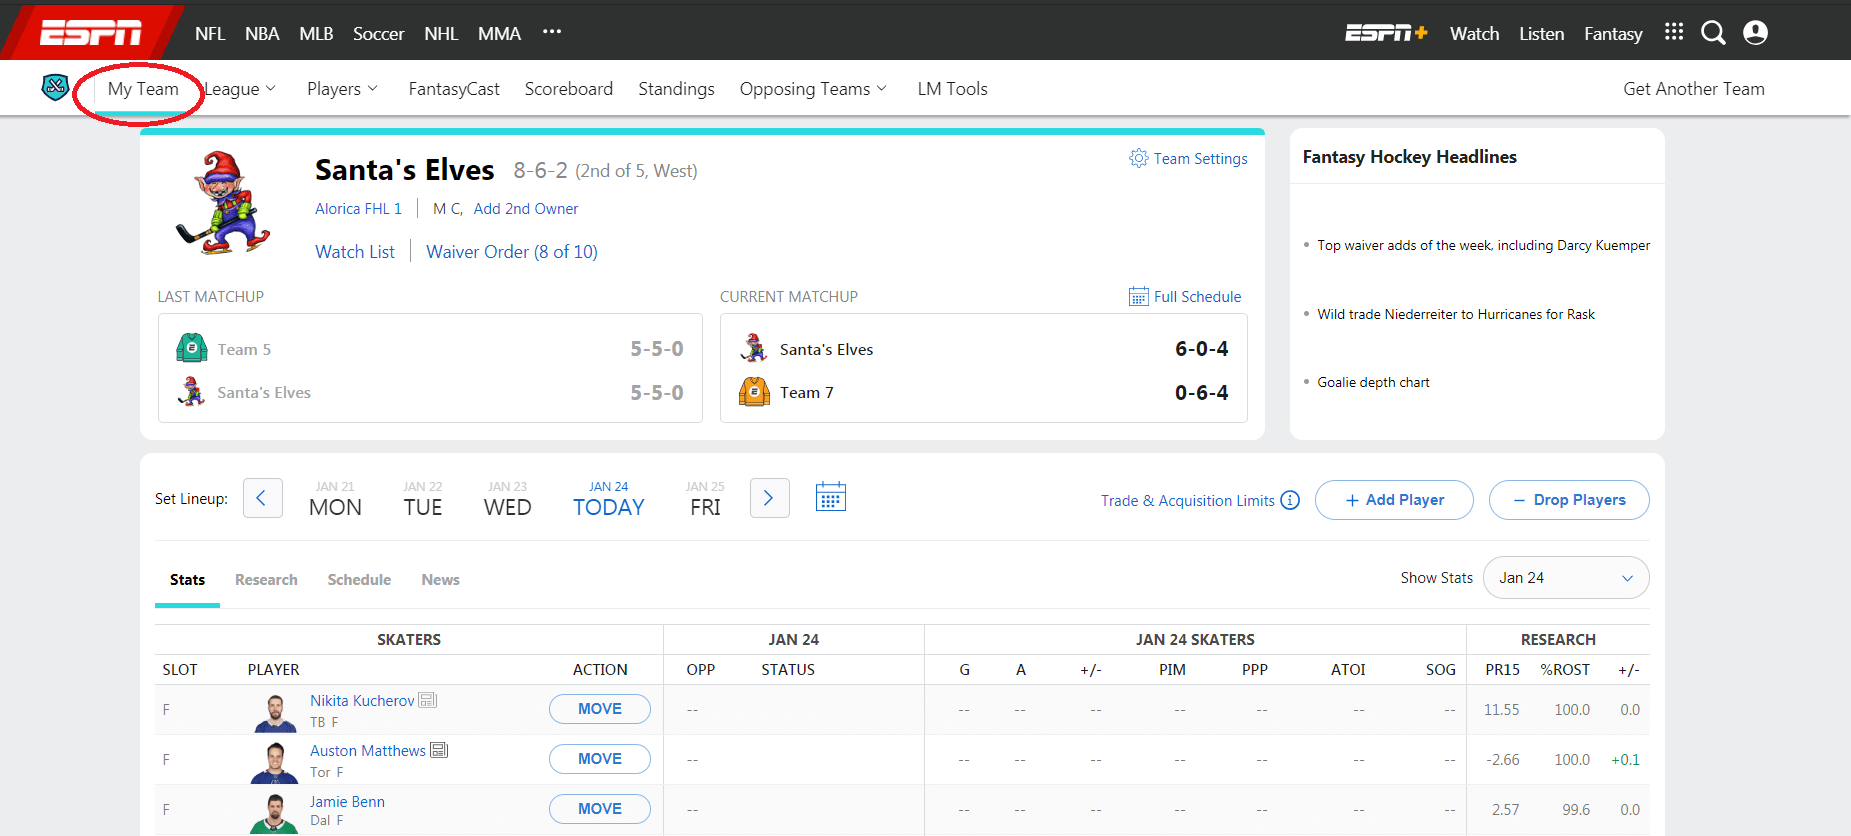Viewport: 1851px width, 836px height.
Task: Open the Niederreiter trade headline
Action: pyautogui.click(x=1456, y=314)
